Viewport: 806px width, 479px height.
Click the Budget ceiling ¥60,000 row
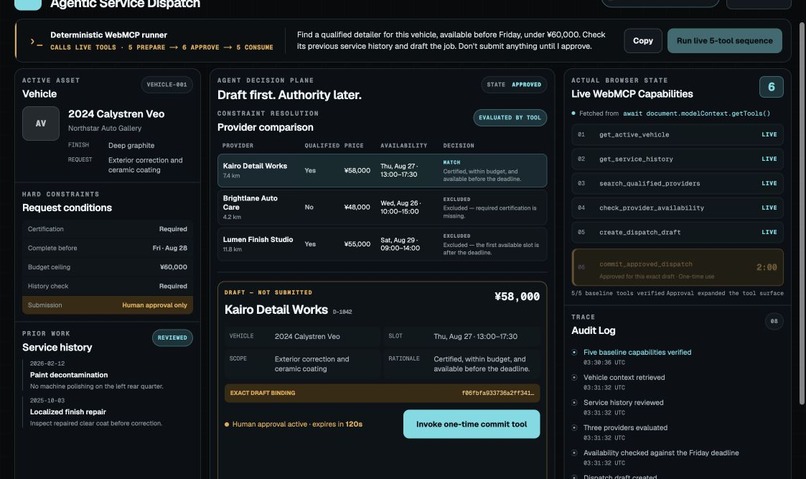[107, 267]
